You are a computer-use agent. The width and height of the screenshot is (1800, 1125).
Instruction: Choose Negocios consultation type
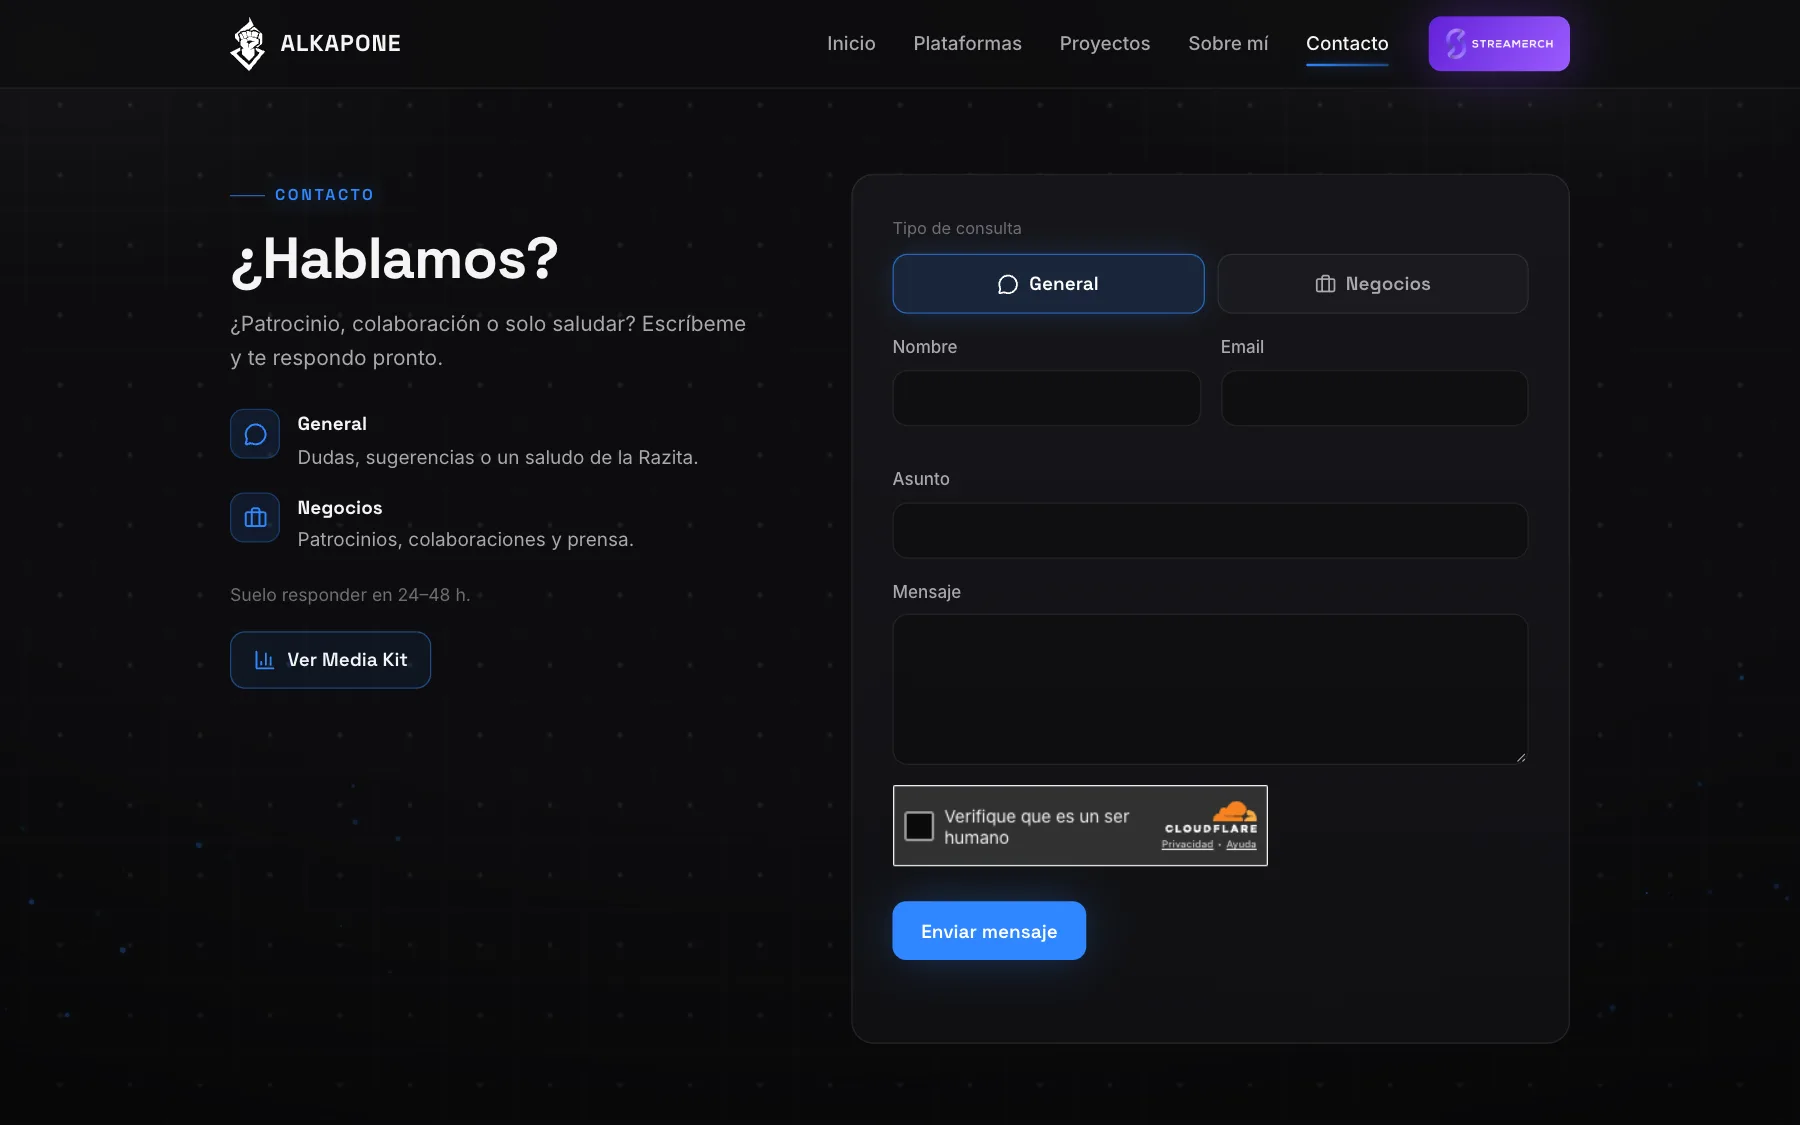click(x=1373, y=284)
